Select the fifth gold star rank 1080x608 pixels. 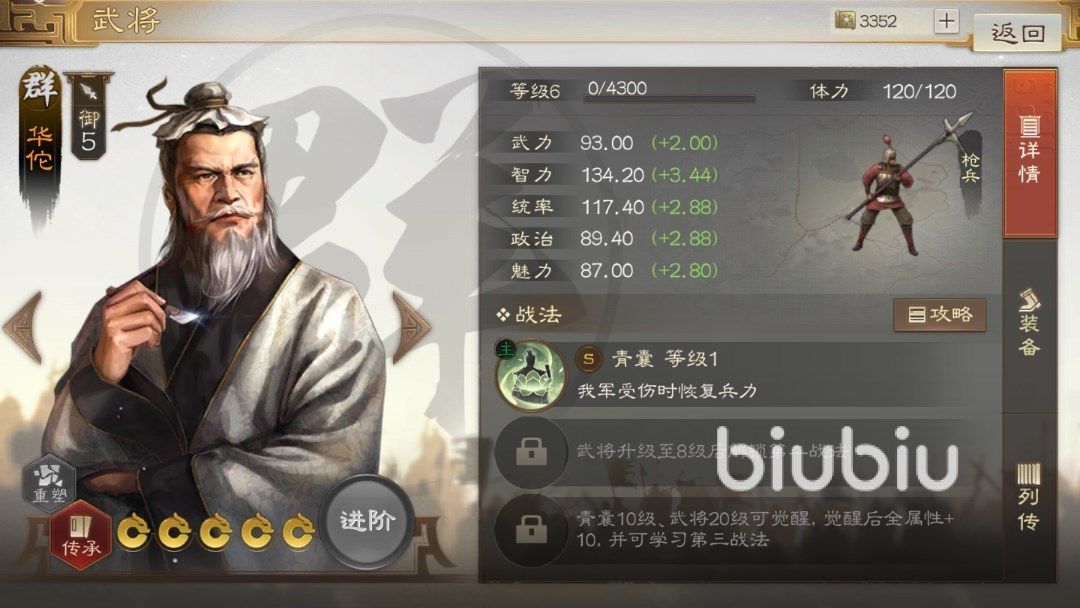pos(298,532)
